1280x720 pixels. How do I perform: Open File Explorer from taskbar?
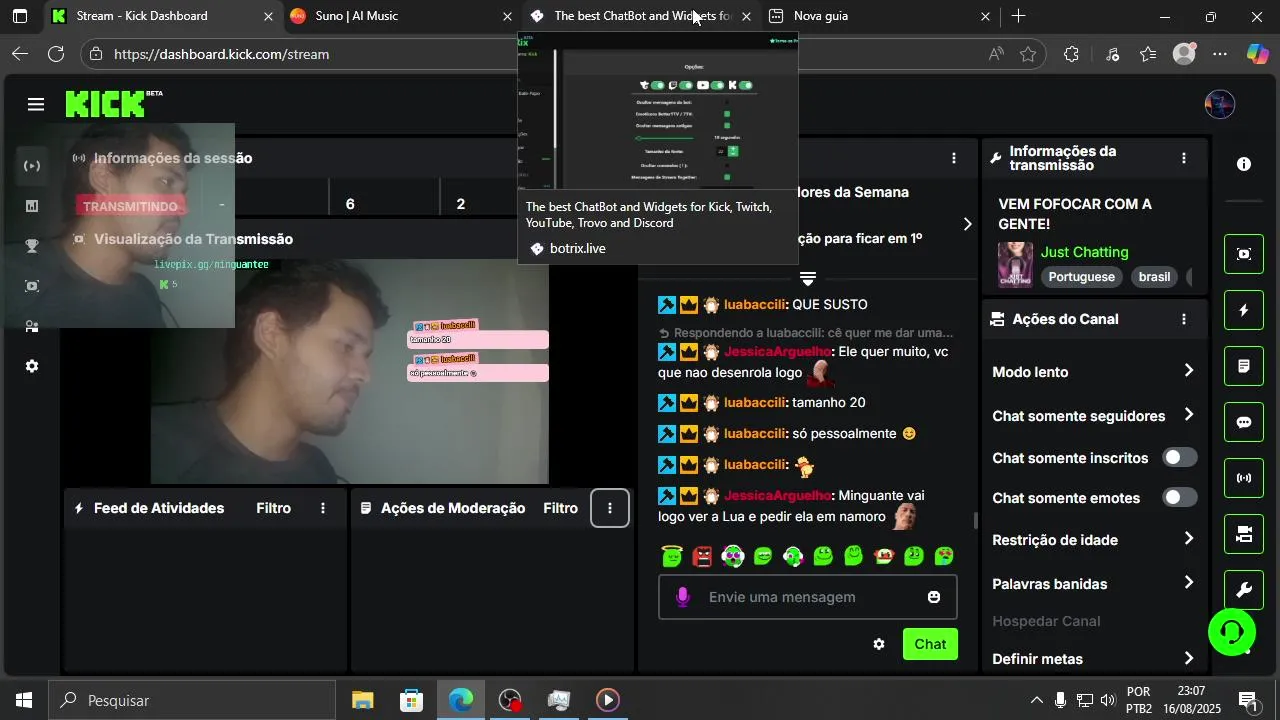click(x=362, y=700)
